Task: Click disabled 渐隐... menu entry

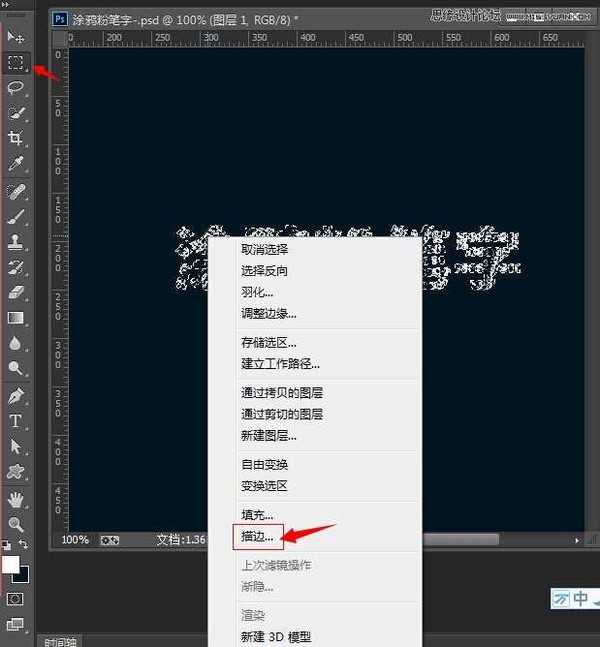Action: pyautogui.click(x=257, y=586)
